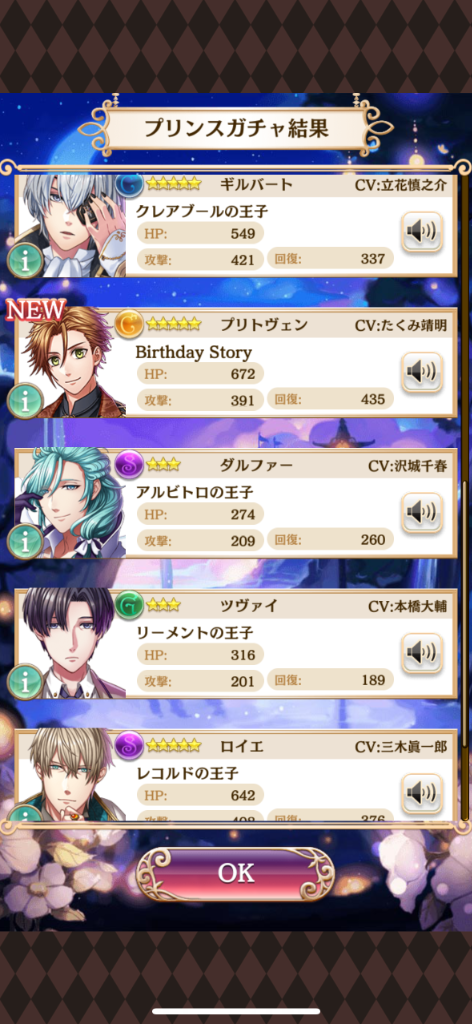Play ツヴァイ's voice with speaker button
Viewport: 472px width, 1024px height.
(422, 653)
